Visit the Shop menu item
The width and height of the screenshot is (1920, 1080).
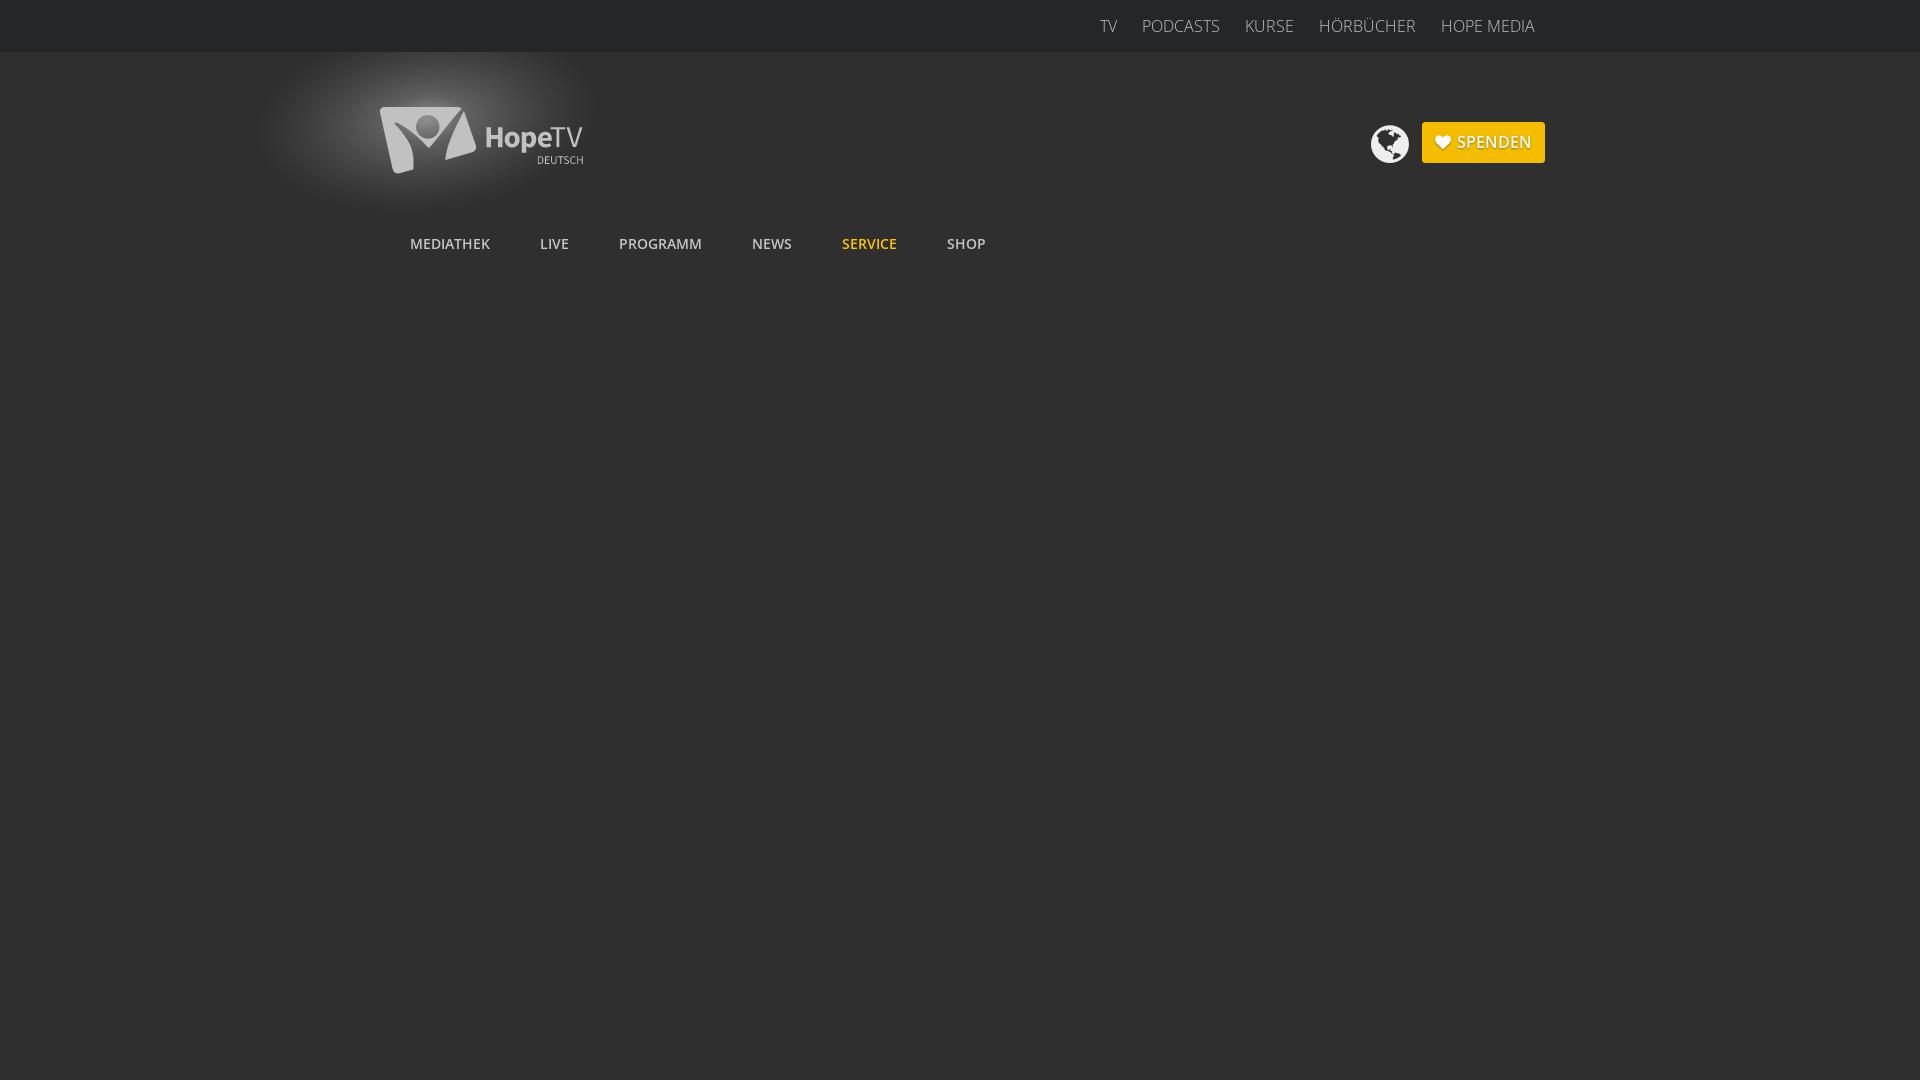(x=966, y=244)
